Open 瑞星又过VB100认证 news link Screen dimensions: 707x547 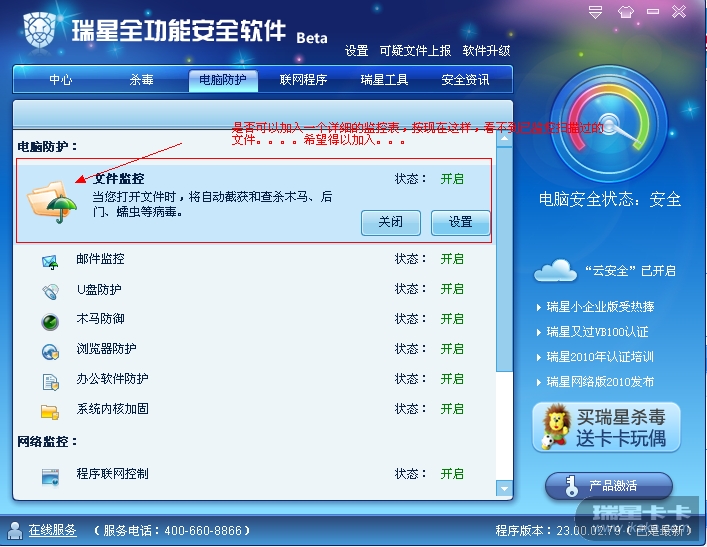pyautogui.click(x=597, y=332)
